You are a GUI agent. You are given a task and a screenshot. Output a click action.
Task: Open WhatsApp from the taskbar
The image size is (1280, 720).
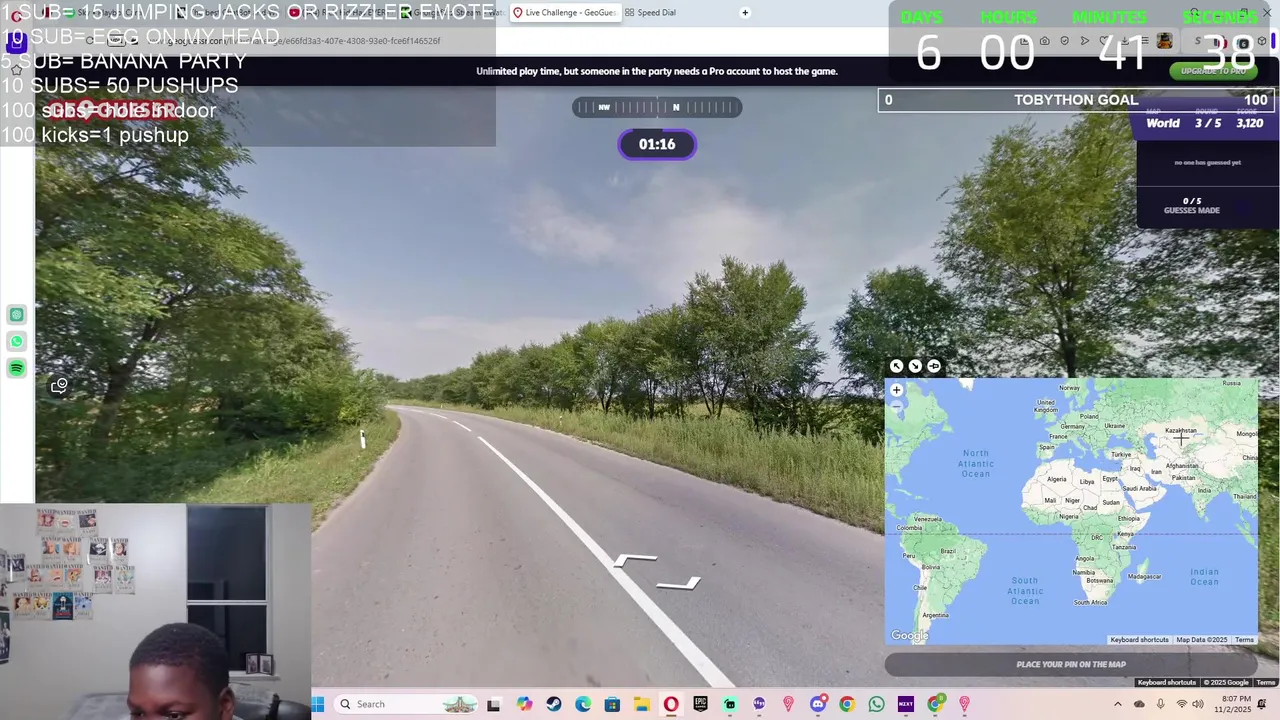(x=877, y=705)
